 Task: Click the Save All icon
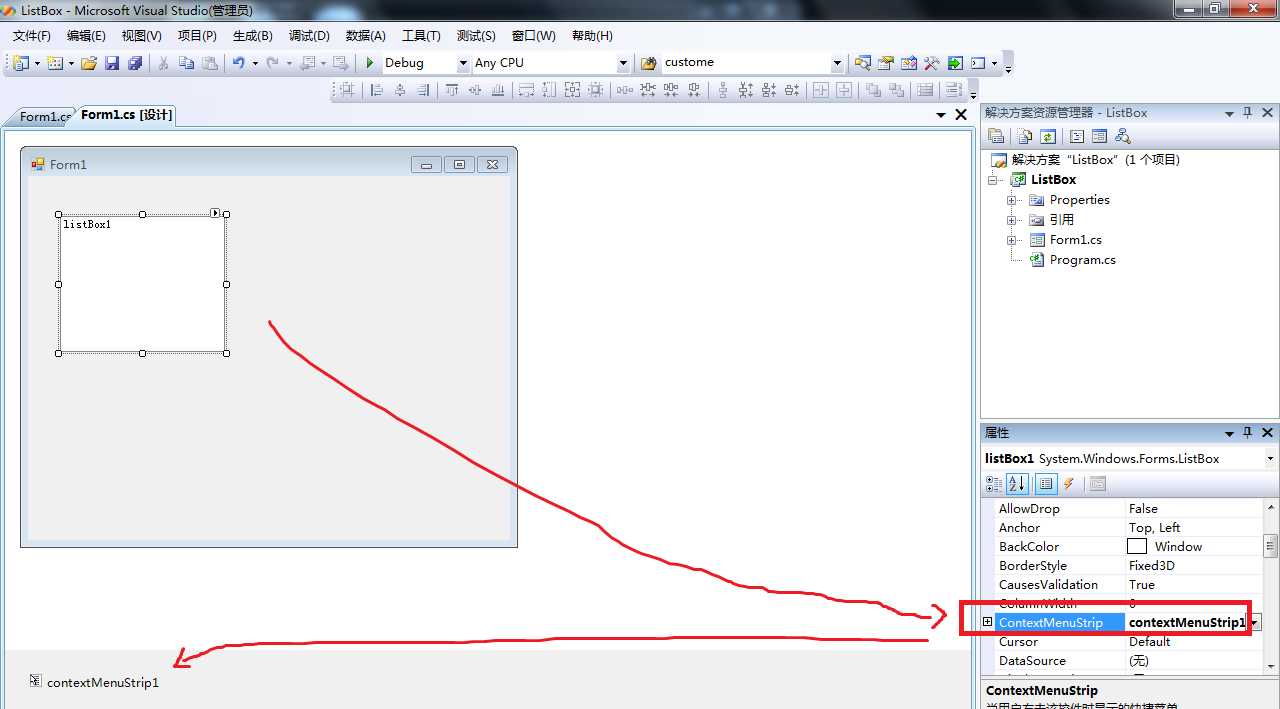(134, 63)
